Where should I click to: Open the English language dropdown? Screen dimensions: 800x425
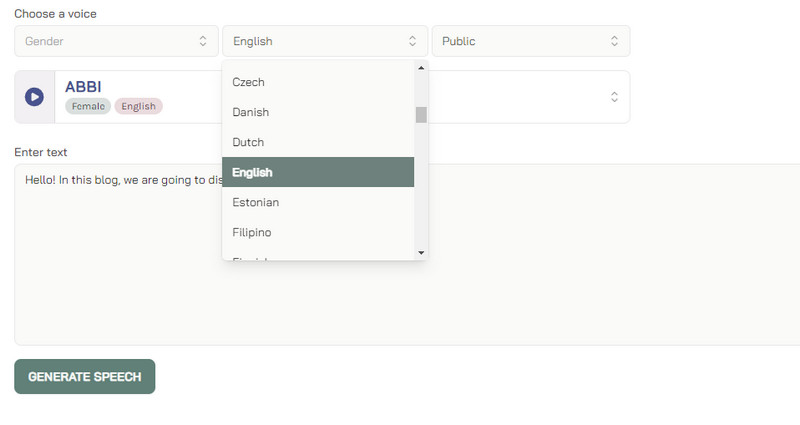coord(324,41)
